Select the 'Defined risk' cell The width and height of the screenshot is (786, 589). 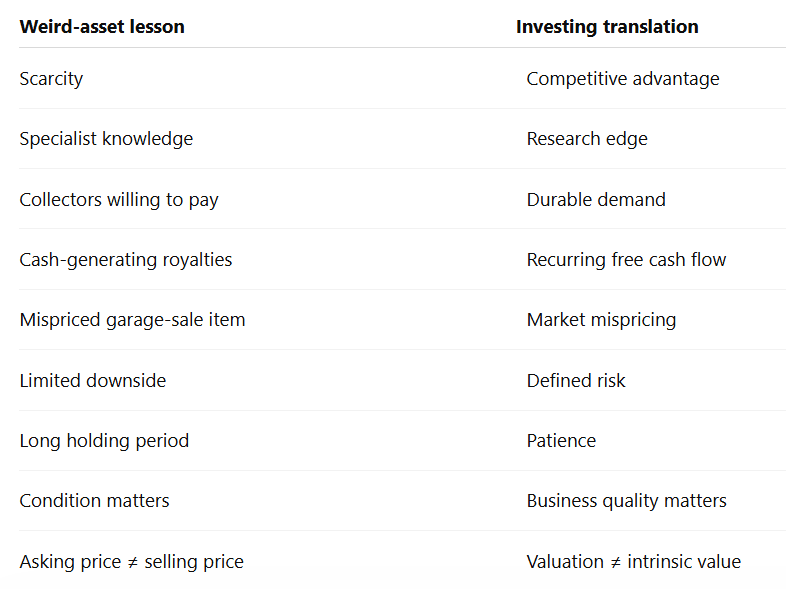coord(576,380)
